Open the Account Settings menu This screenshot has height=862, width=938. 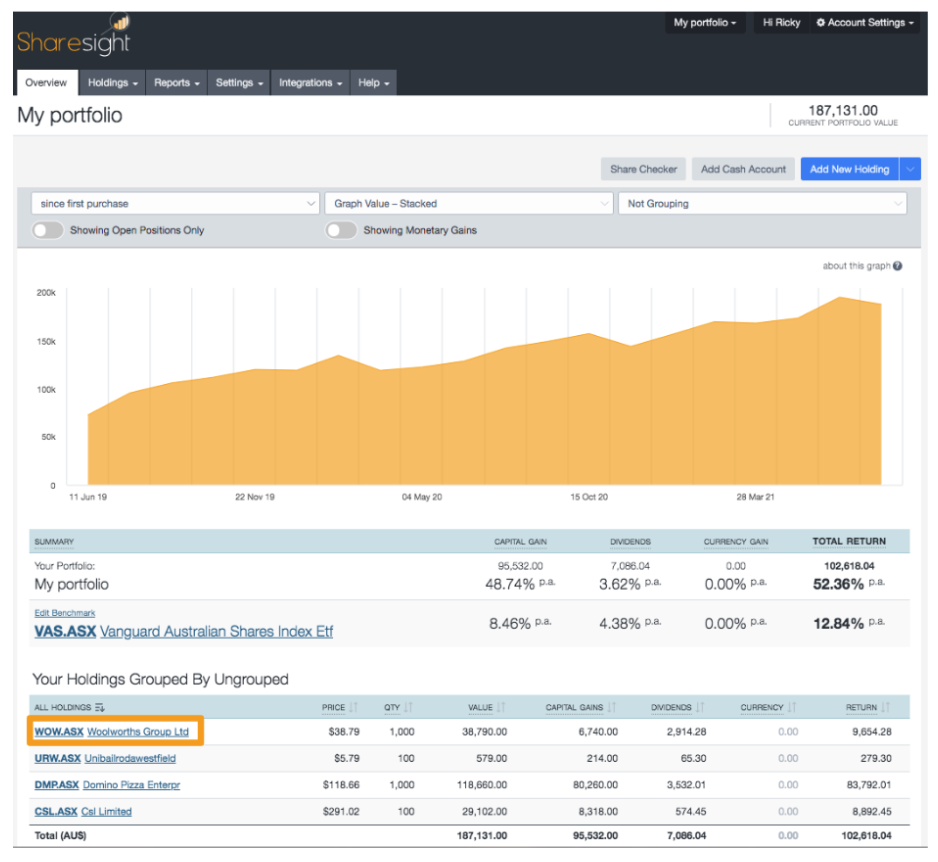tap(865, 23)
